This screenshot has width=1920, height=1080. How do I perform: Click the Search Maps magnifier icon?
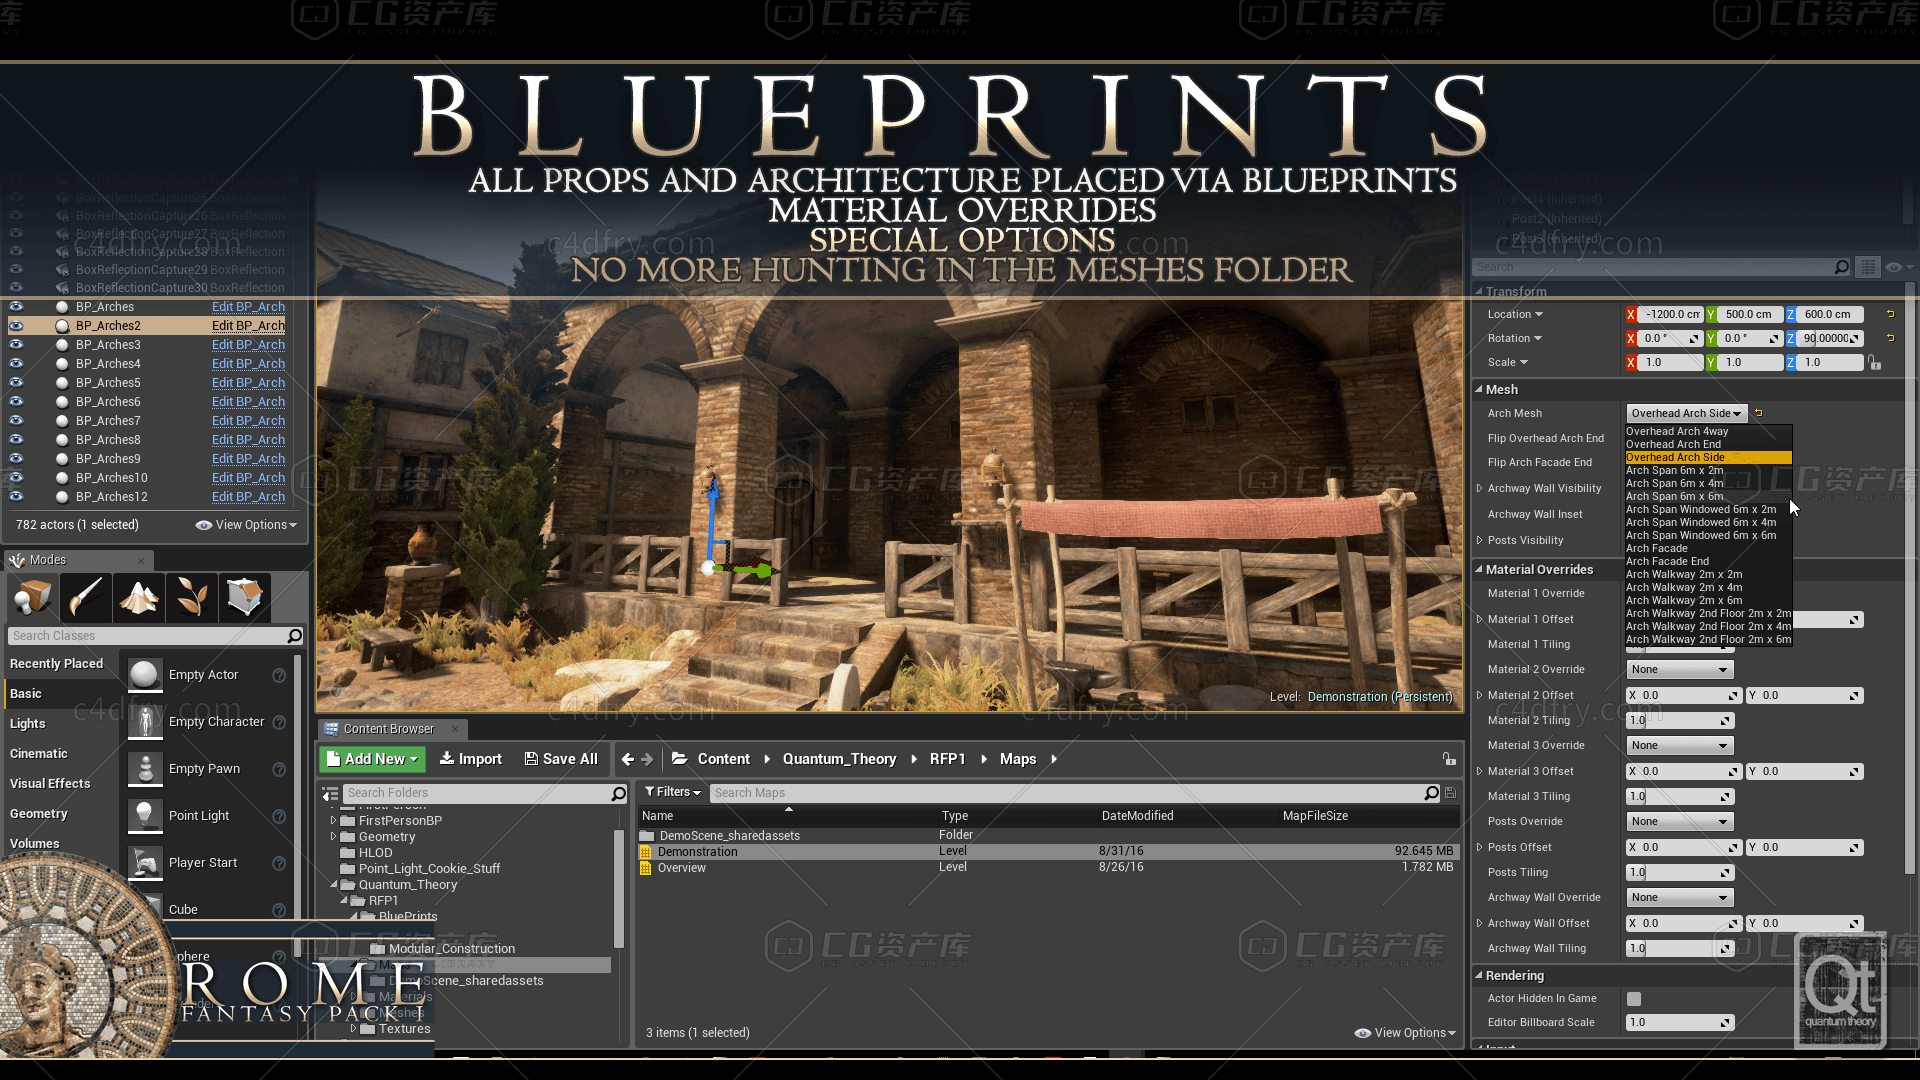1431,793
